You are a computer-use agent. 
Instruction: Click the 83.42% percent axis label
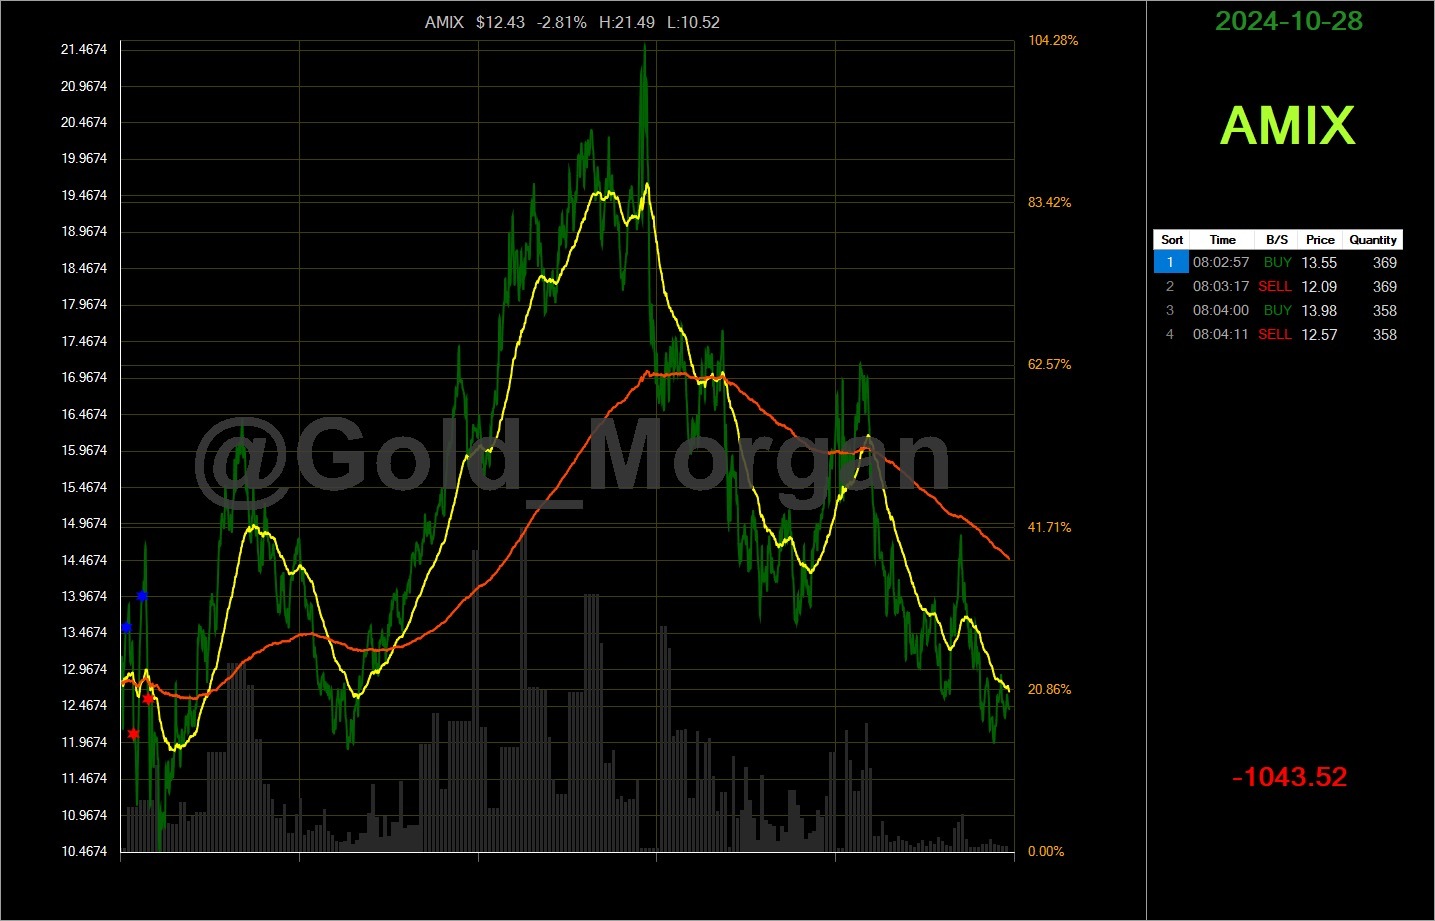[x=1049, y=202]
